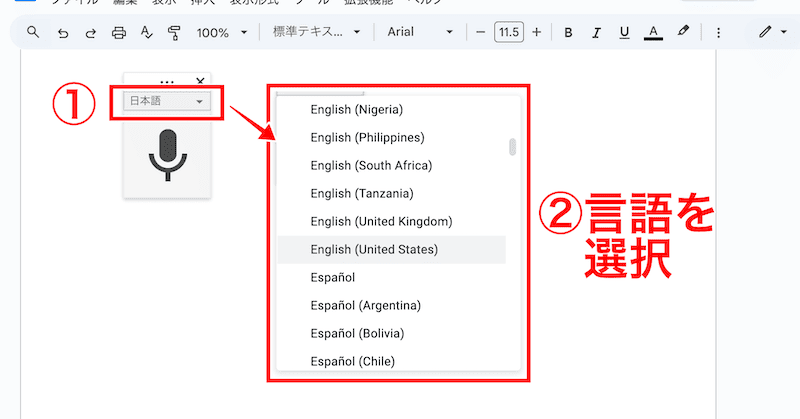Open the 日本語 language dropdown
Viewport: 800px width, 419px height.
pyautogui.click(x=166, y=101)
